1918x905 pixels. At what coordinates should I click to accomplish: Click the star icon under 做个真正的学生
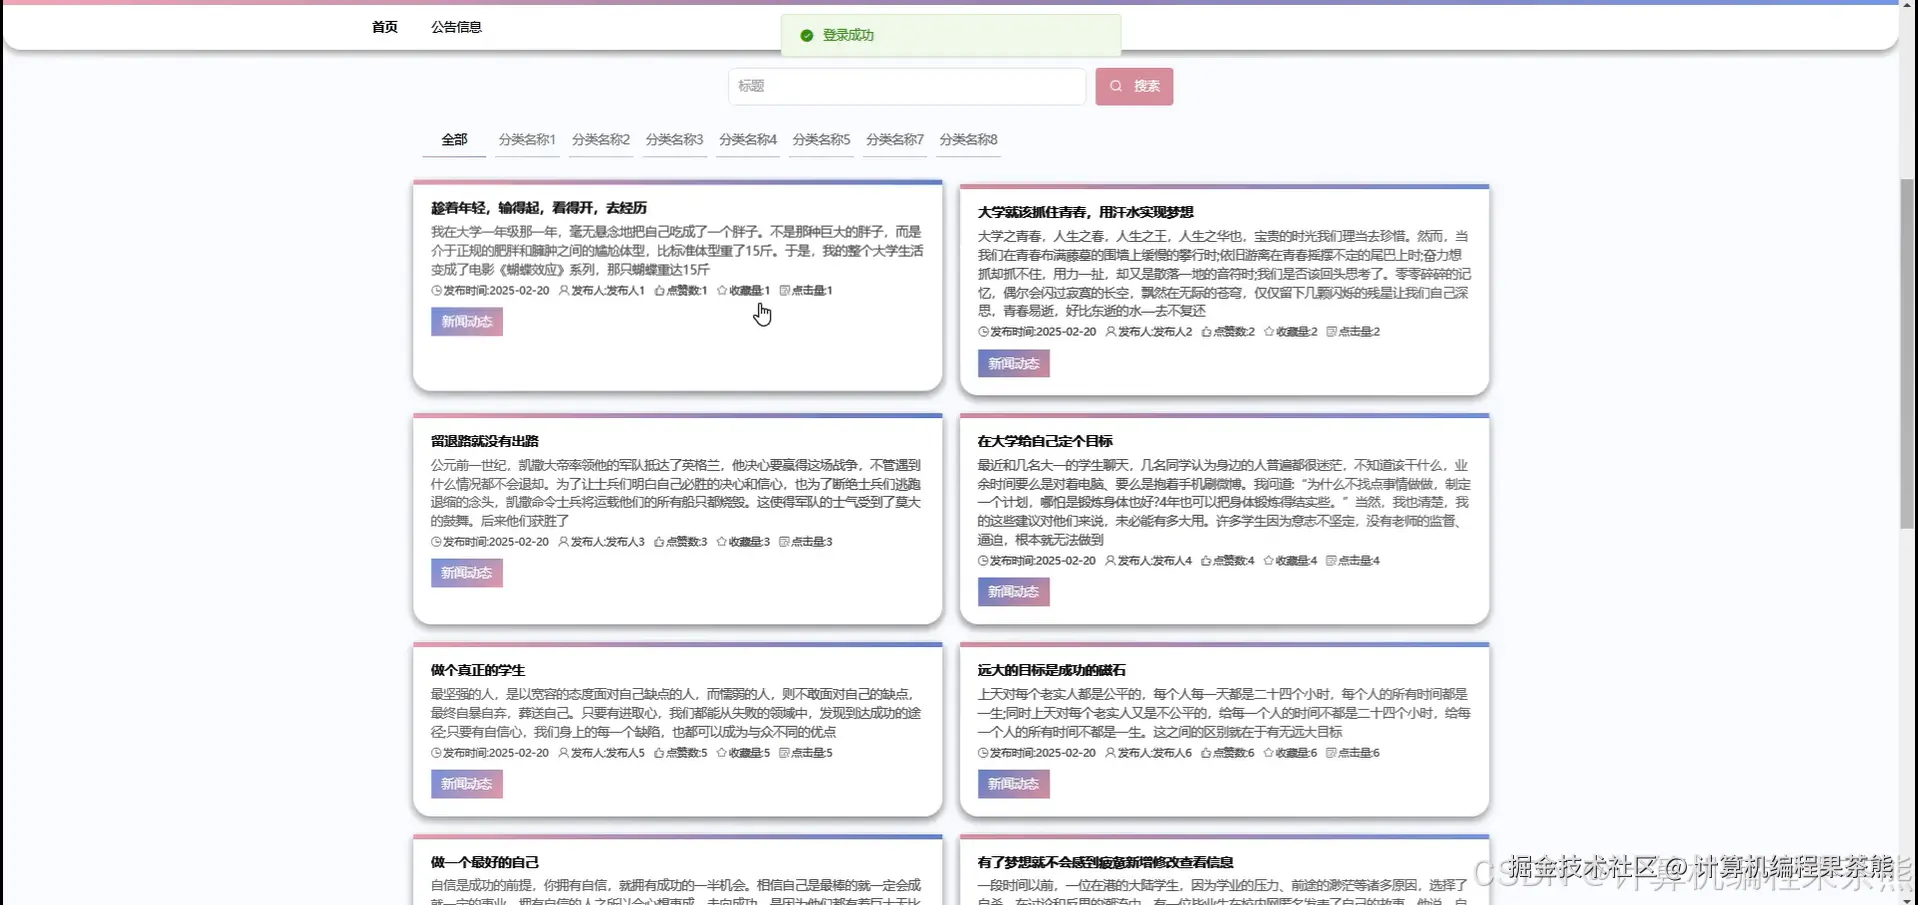point(721,752)
